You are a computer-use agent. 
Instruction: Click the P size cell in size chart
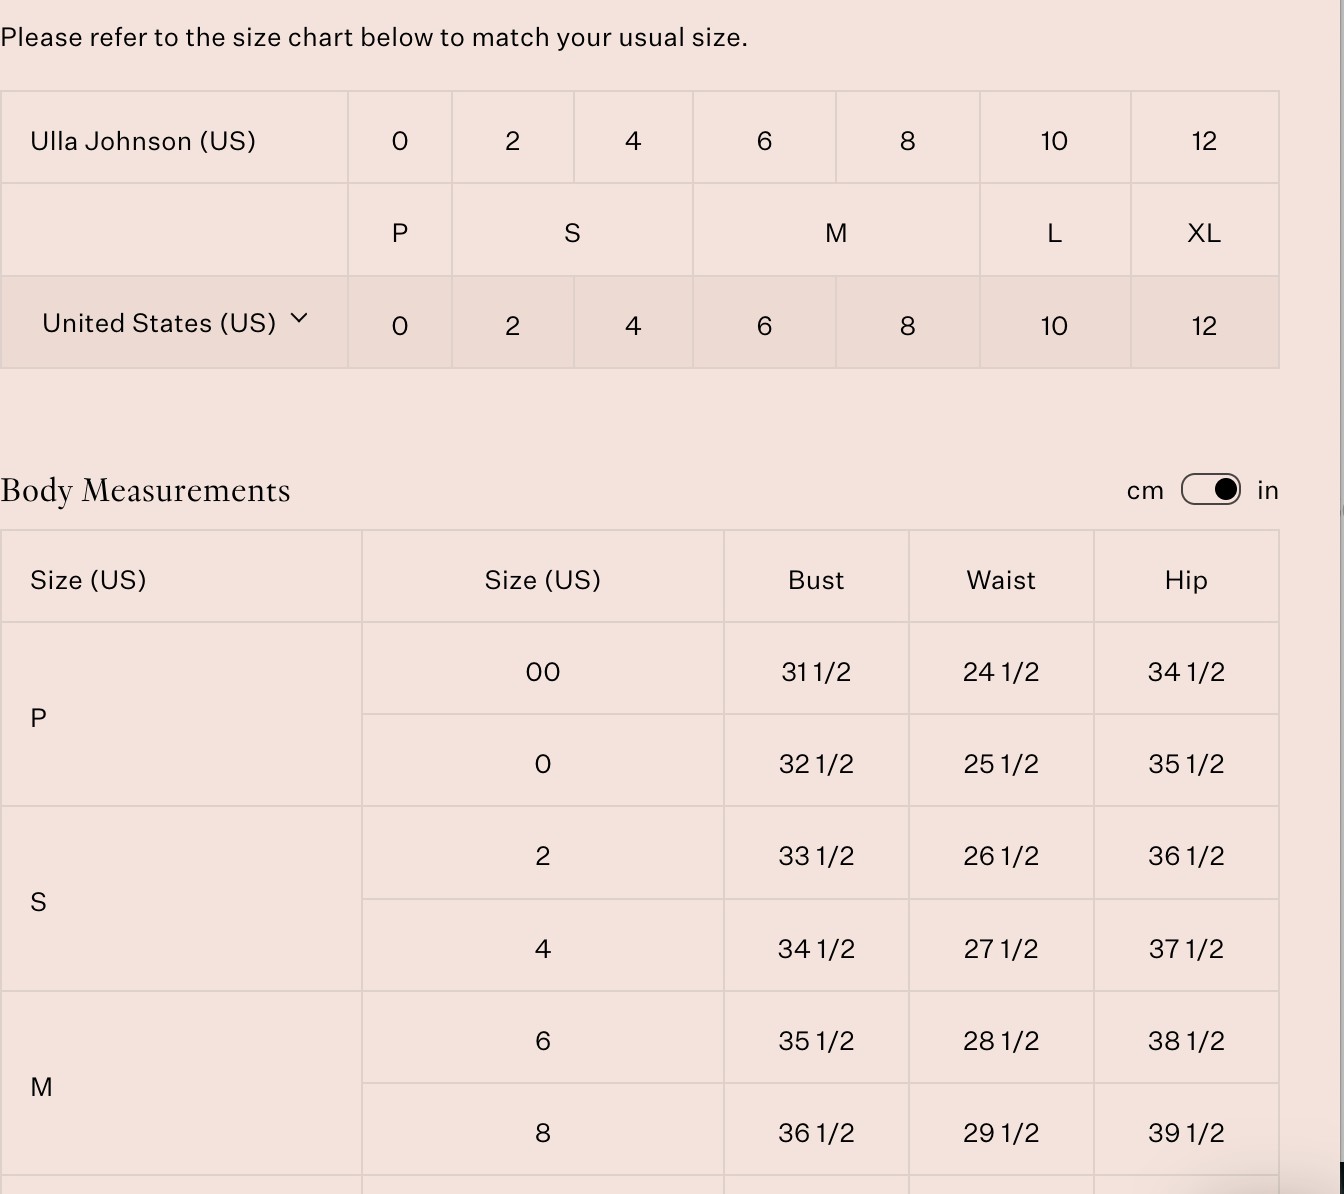coord(400,233)
